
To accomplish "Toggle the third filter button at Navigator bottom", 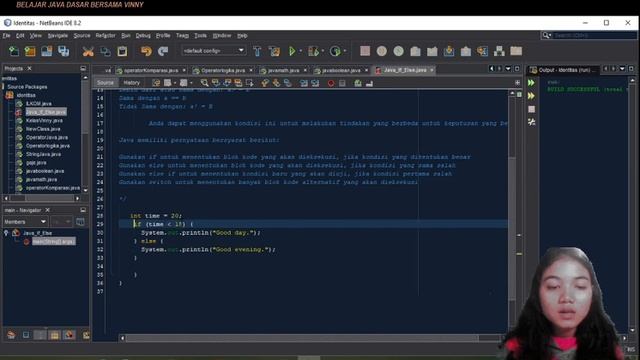I will pyautogui.click(x=40, y=335).
